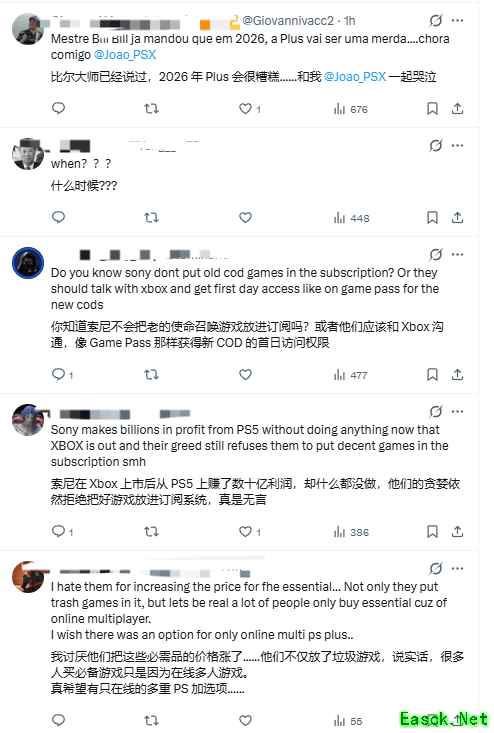Reply to the old cod games tweet
This screenshot has width=494, height=733.
point(62,374)
